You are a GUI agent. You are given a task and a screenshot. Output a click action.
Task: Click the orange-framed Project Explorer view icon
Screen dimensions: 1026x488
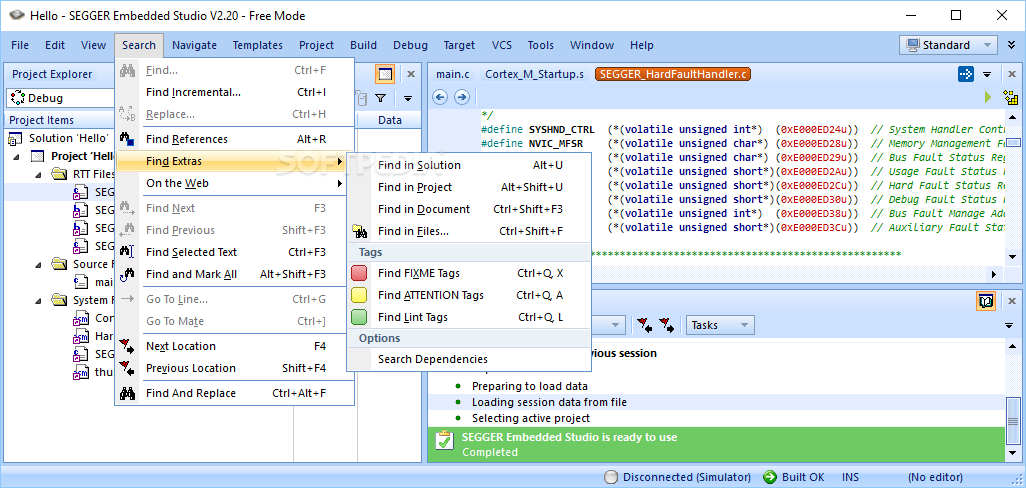click(385, 74)
